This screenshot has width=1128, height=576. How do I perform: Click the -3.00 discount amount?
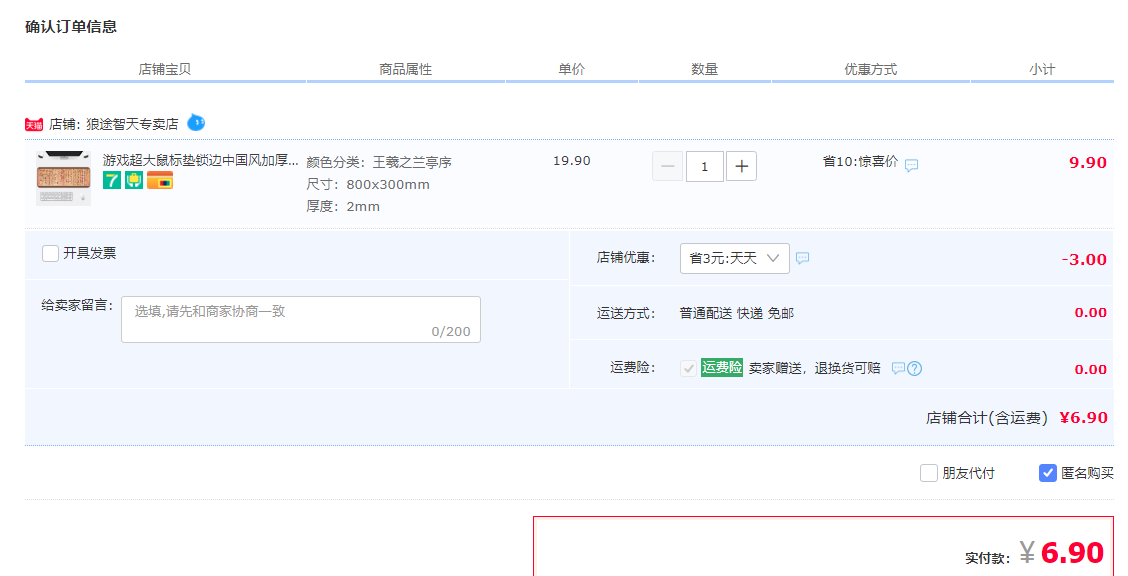pyautogui.click(x=1084, y=260)
